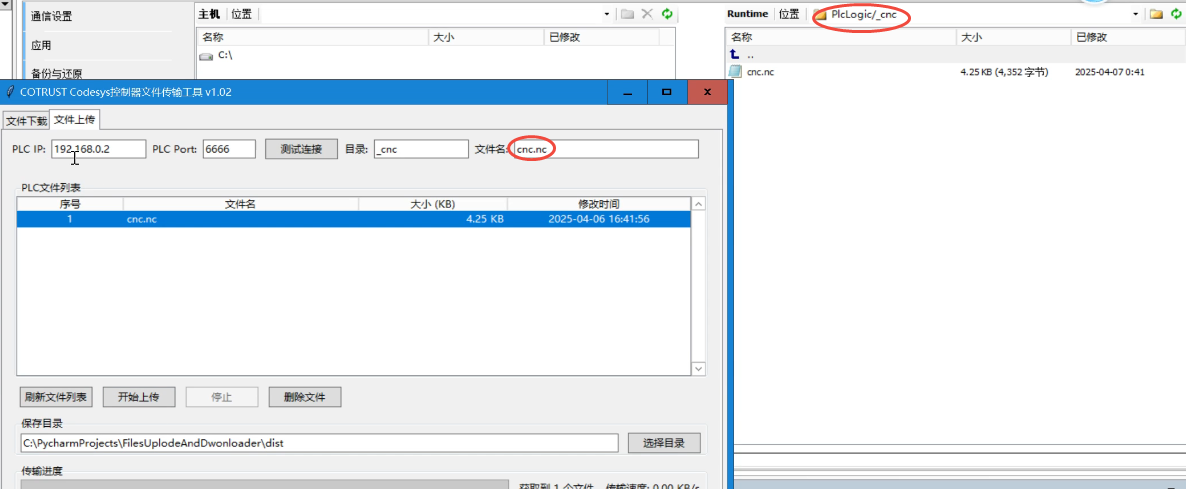Open 应用 in the sidebar
This screenshot has width=1186, height=489.
(41, 45)
